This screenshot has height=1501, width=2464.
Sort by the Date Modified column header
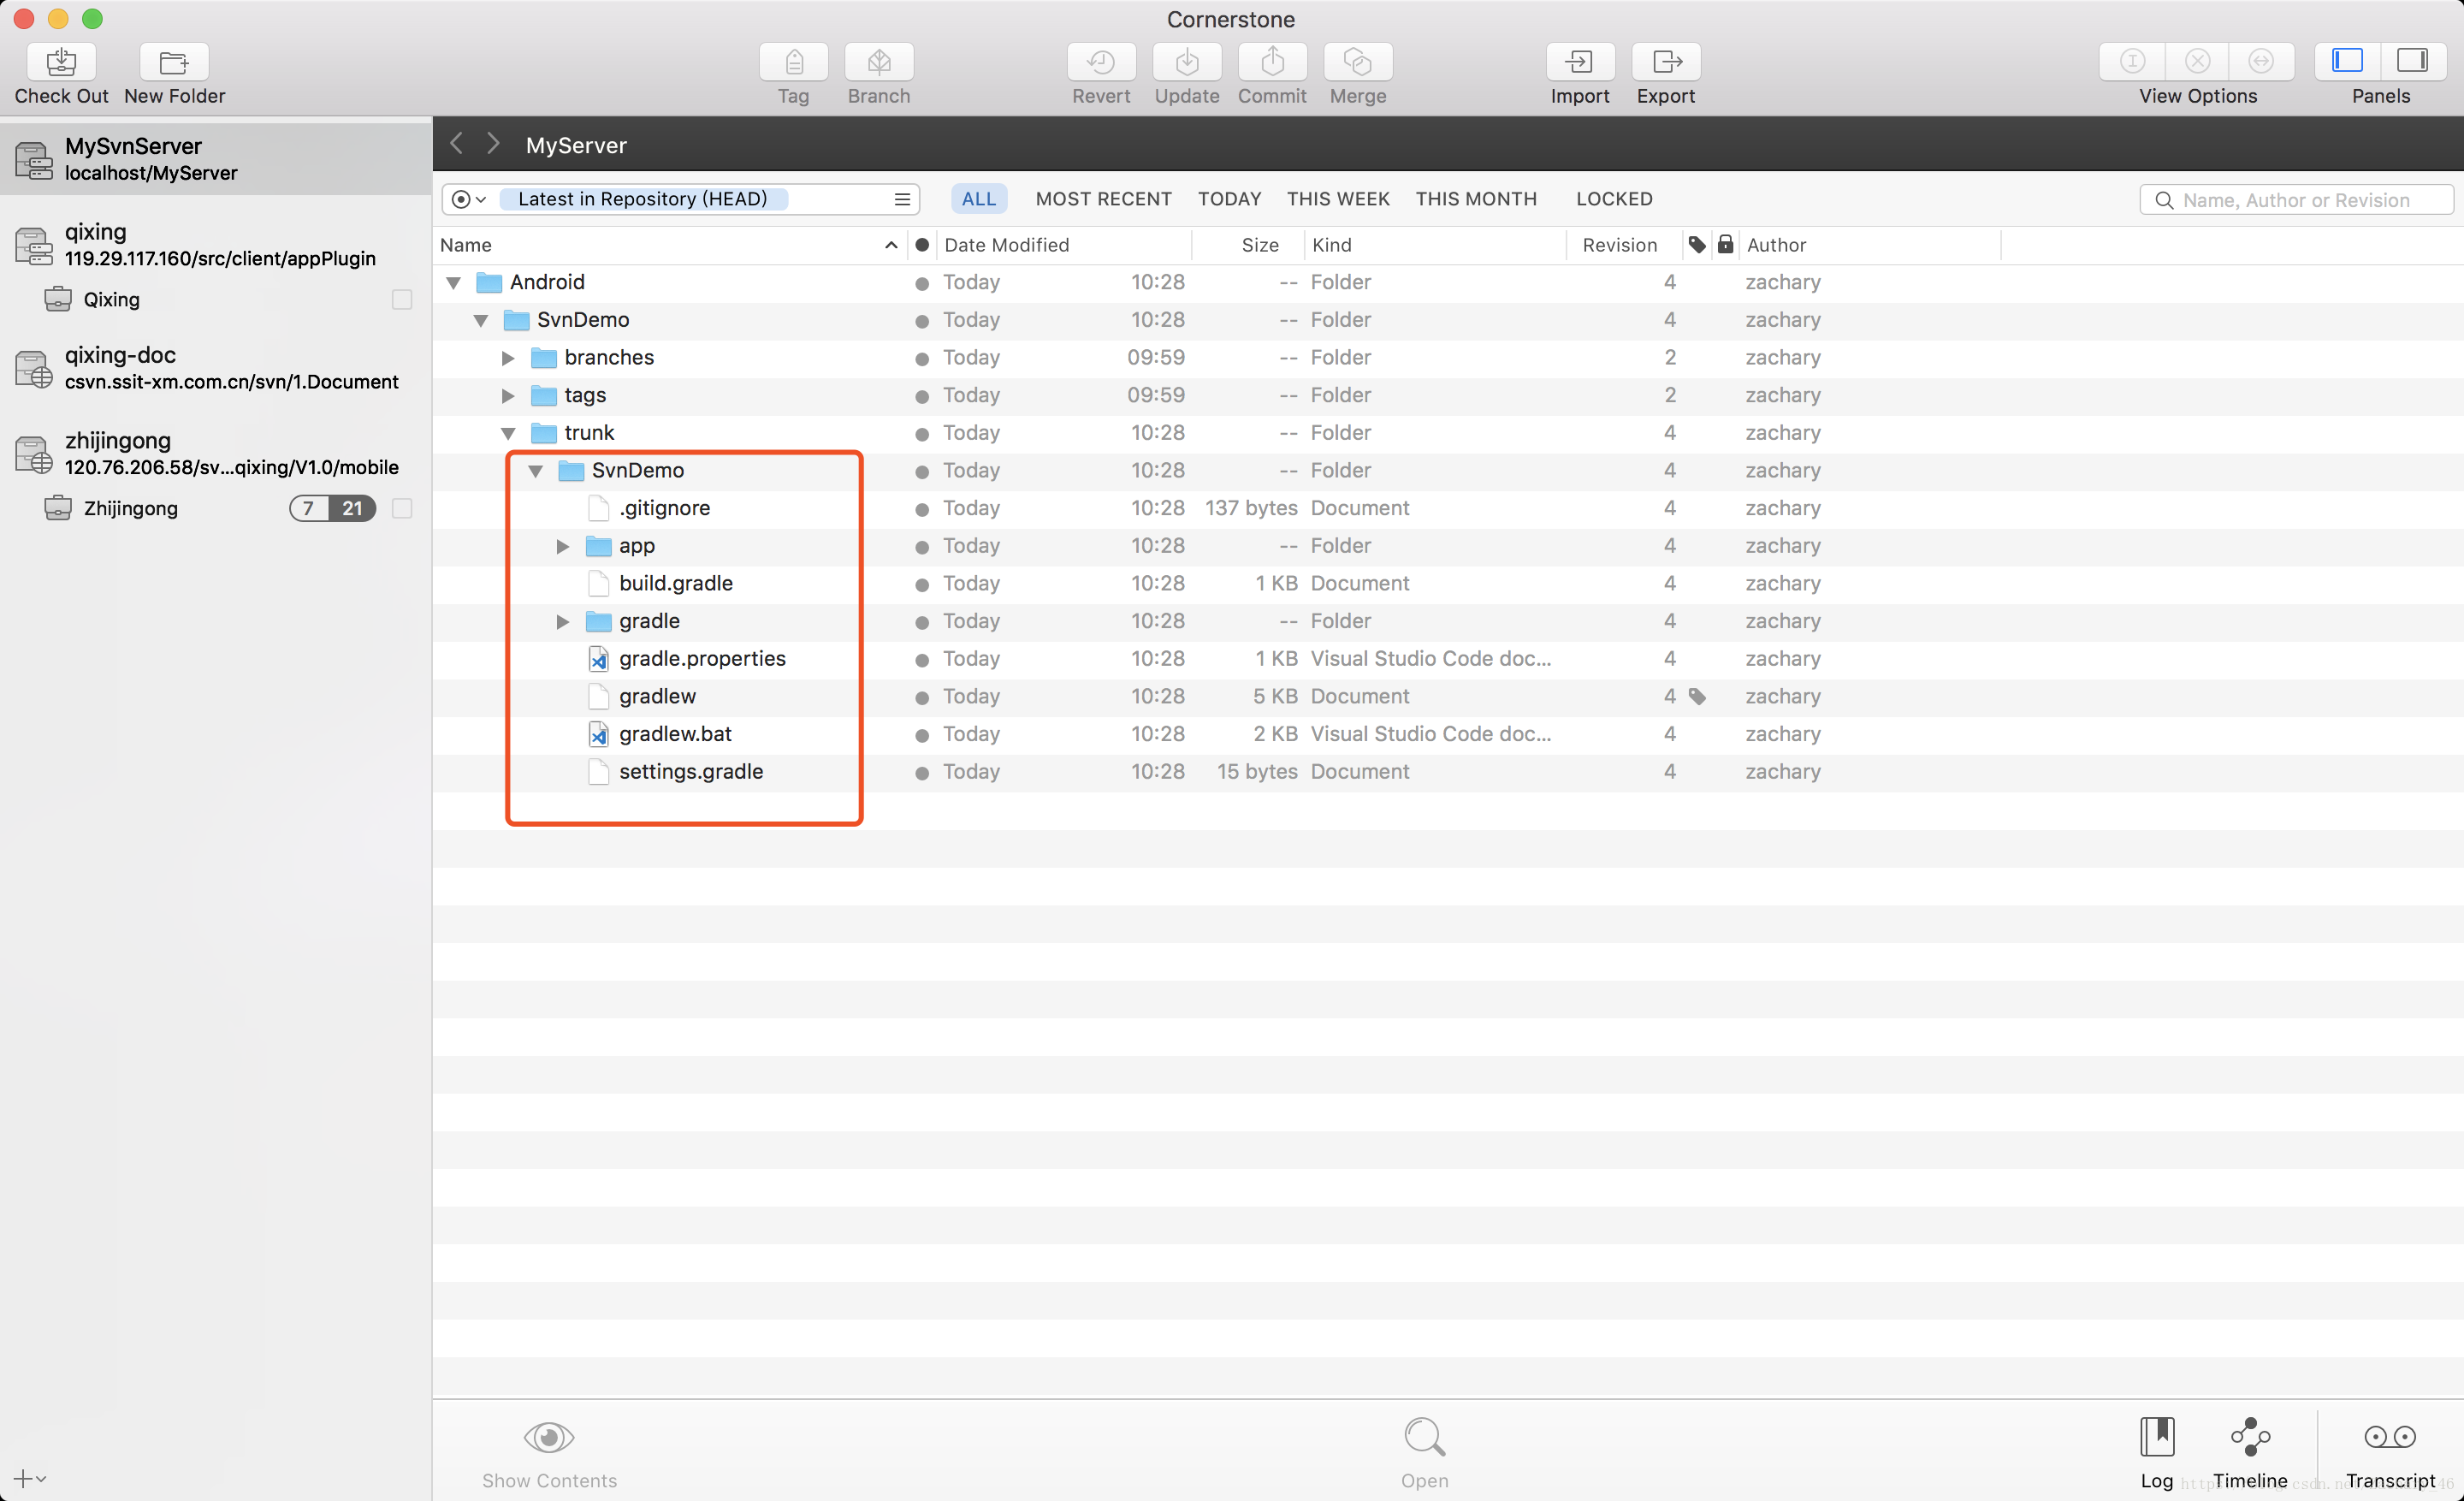click(1063, 245)
